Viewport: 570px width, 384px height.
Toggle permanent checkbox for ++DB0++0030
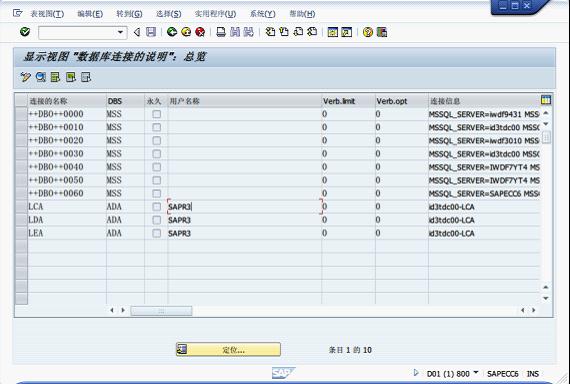pyautogui.click(x=156, y=154)
